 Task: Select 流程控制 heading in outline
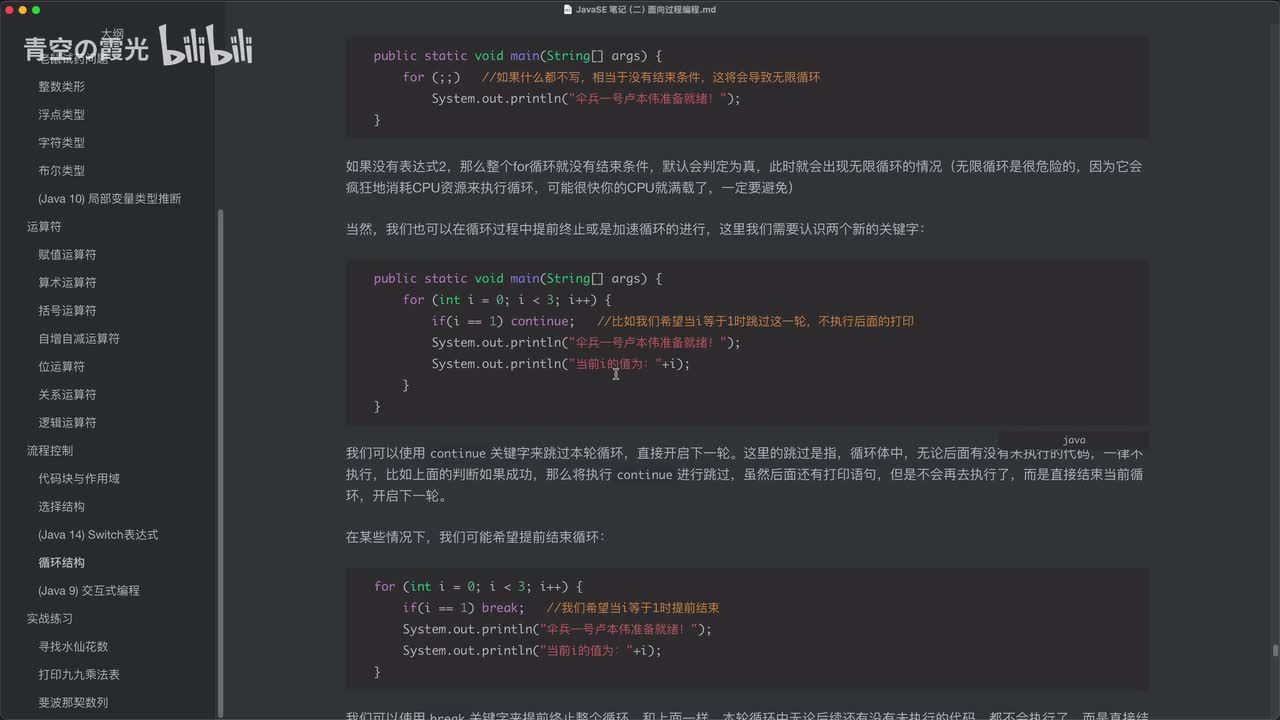coord(50,451)
